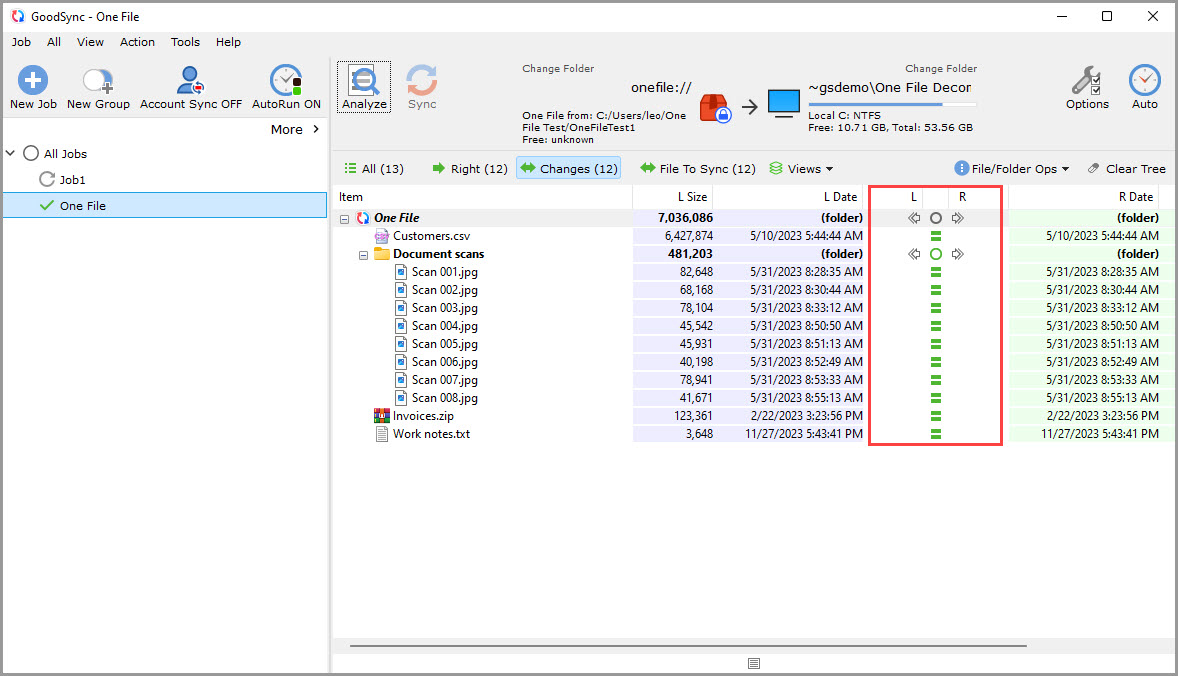The height and width of the screenshot is (676, 1178).
Task: Click left arrow on Document scans row
Action: tap(914, 254)
